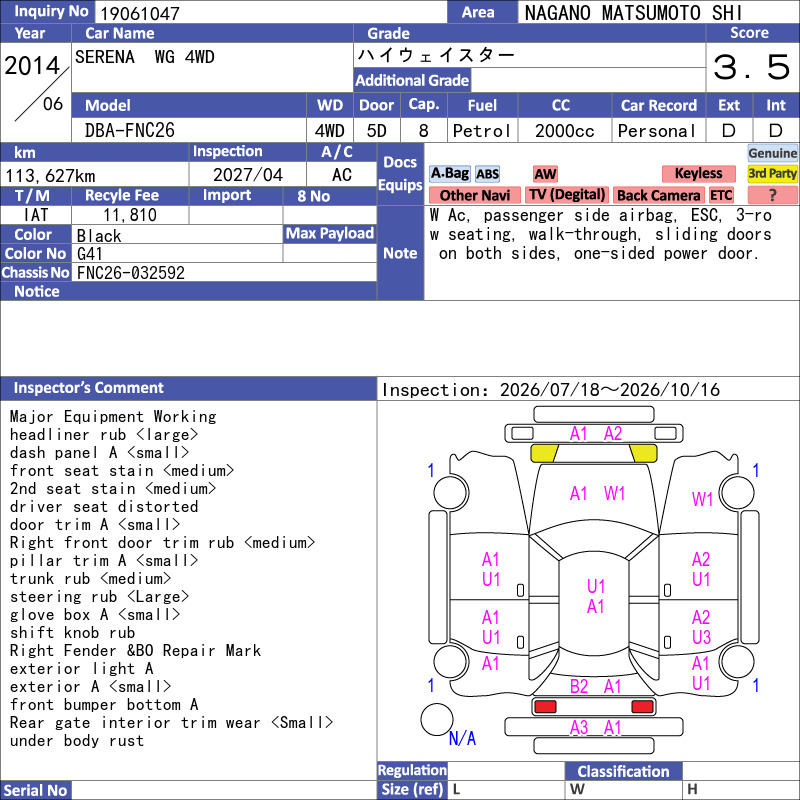Screen dimensions: 800x800
Task: Click the 3rd Party legend tag
Action: pyautogui.click(x=772, y=173)
